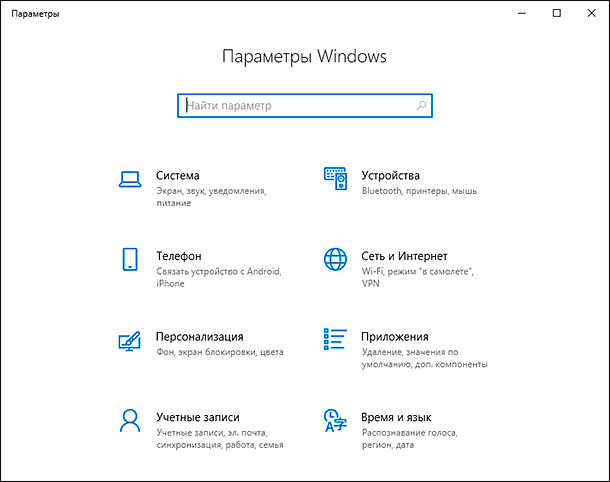Click the Учетные записи person icon
The width and height of the screenshot is (610, 482).
coord(130,421)
